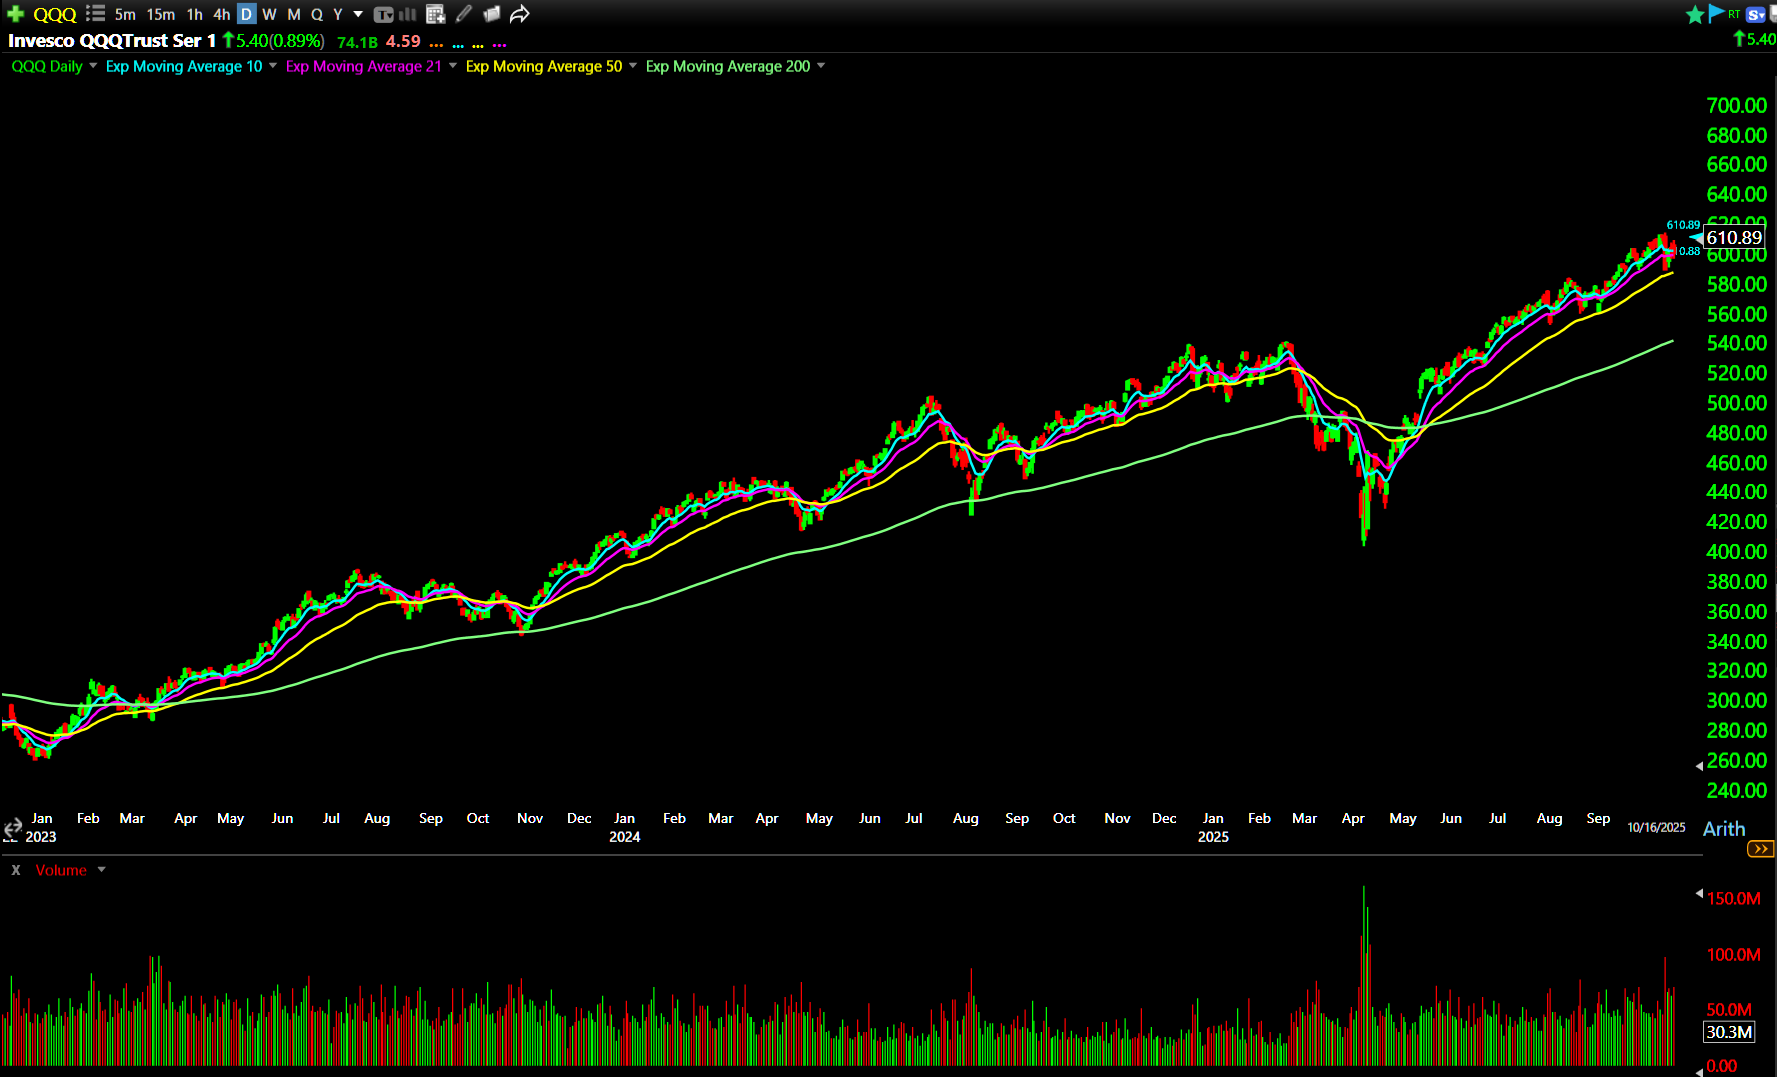Select the 15m timeframe
The image size is (1777, 1077).
(x=160, y=14)
